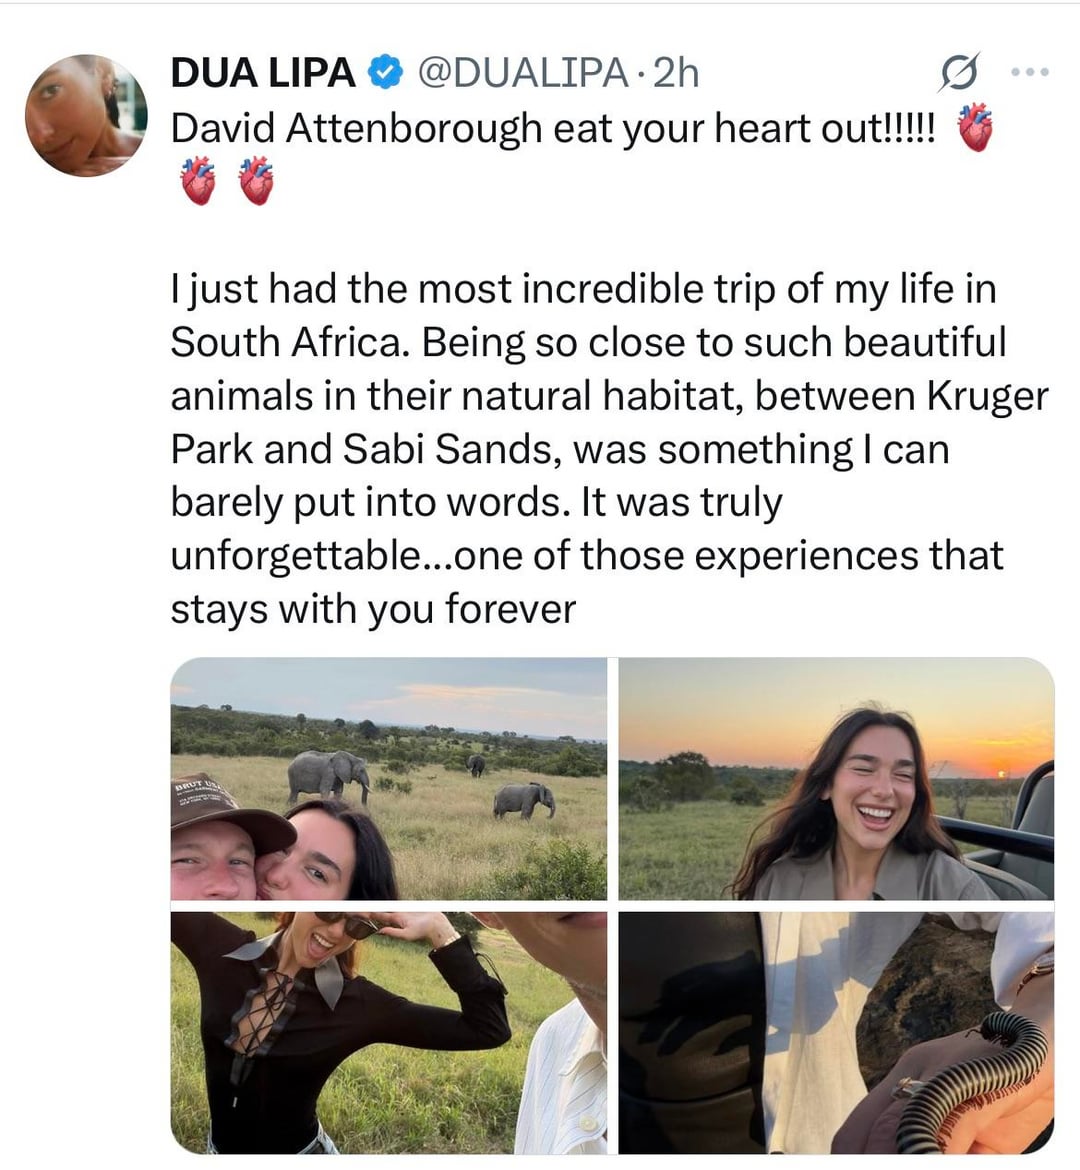The width and height of the screenshot is (1080, 1170).
Task: Open the round profile avatar
Action: [86, 115]
